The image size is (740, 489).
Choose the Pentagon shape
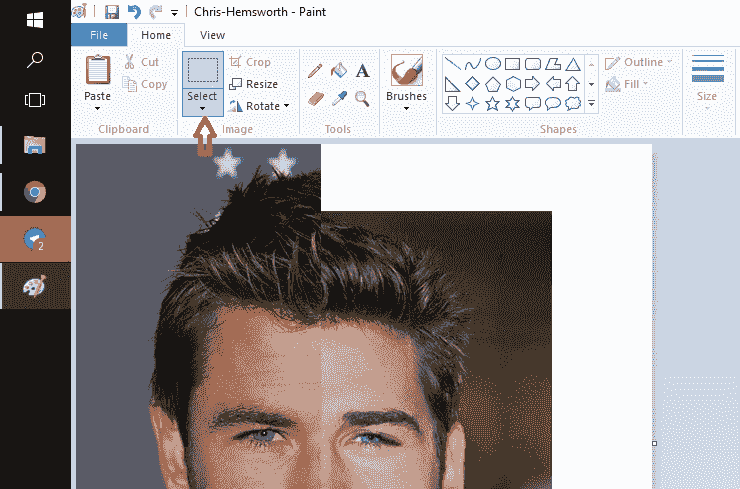click(x=493, y=84)
